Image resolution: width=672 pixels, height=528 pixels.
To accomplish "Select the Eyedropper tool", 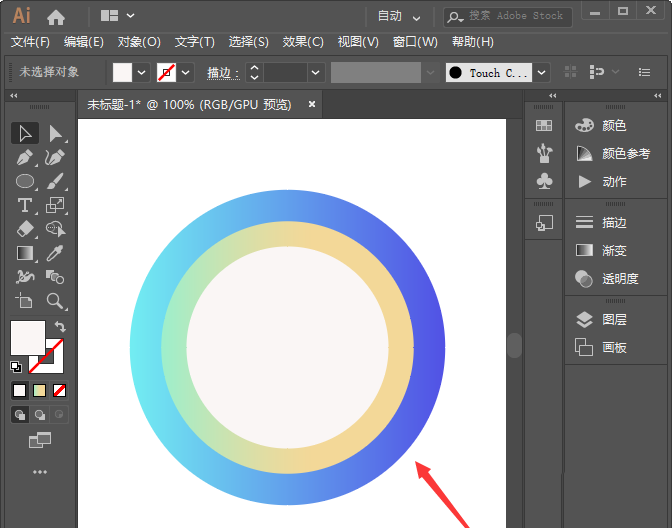I will 55,253.
